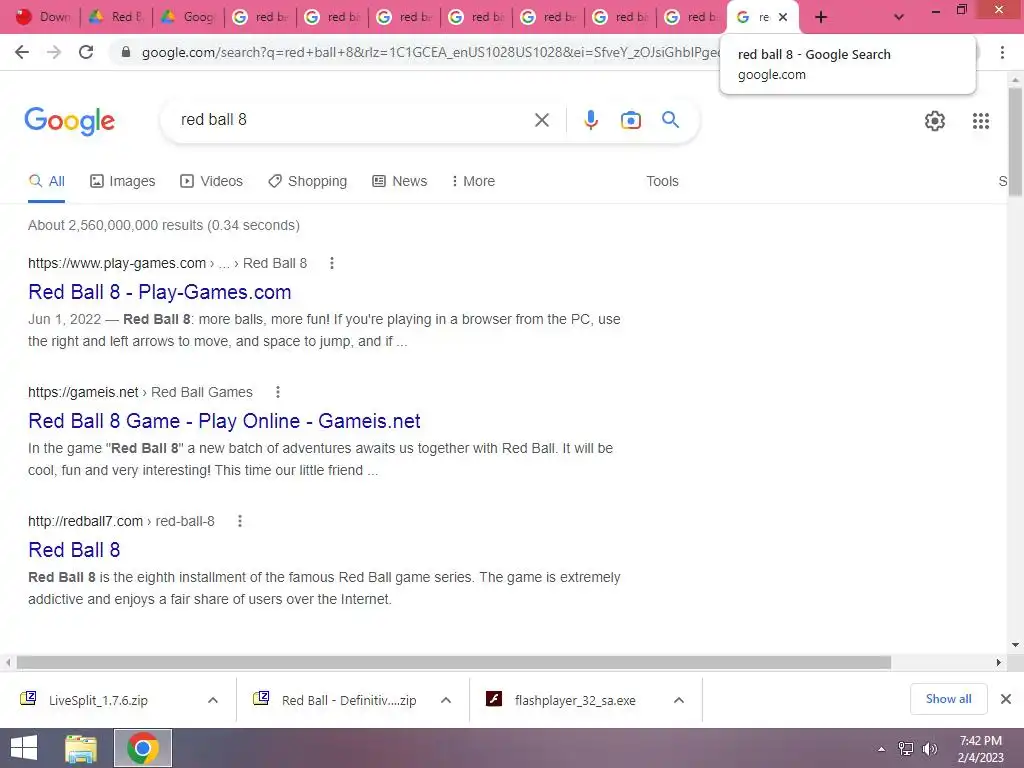The image size is (1024, 768).
Task: Open options for redball7.com result
Action: click(x=240, y=521)
